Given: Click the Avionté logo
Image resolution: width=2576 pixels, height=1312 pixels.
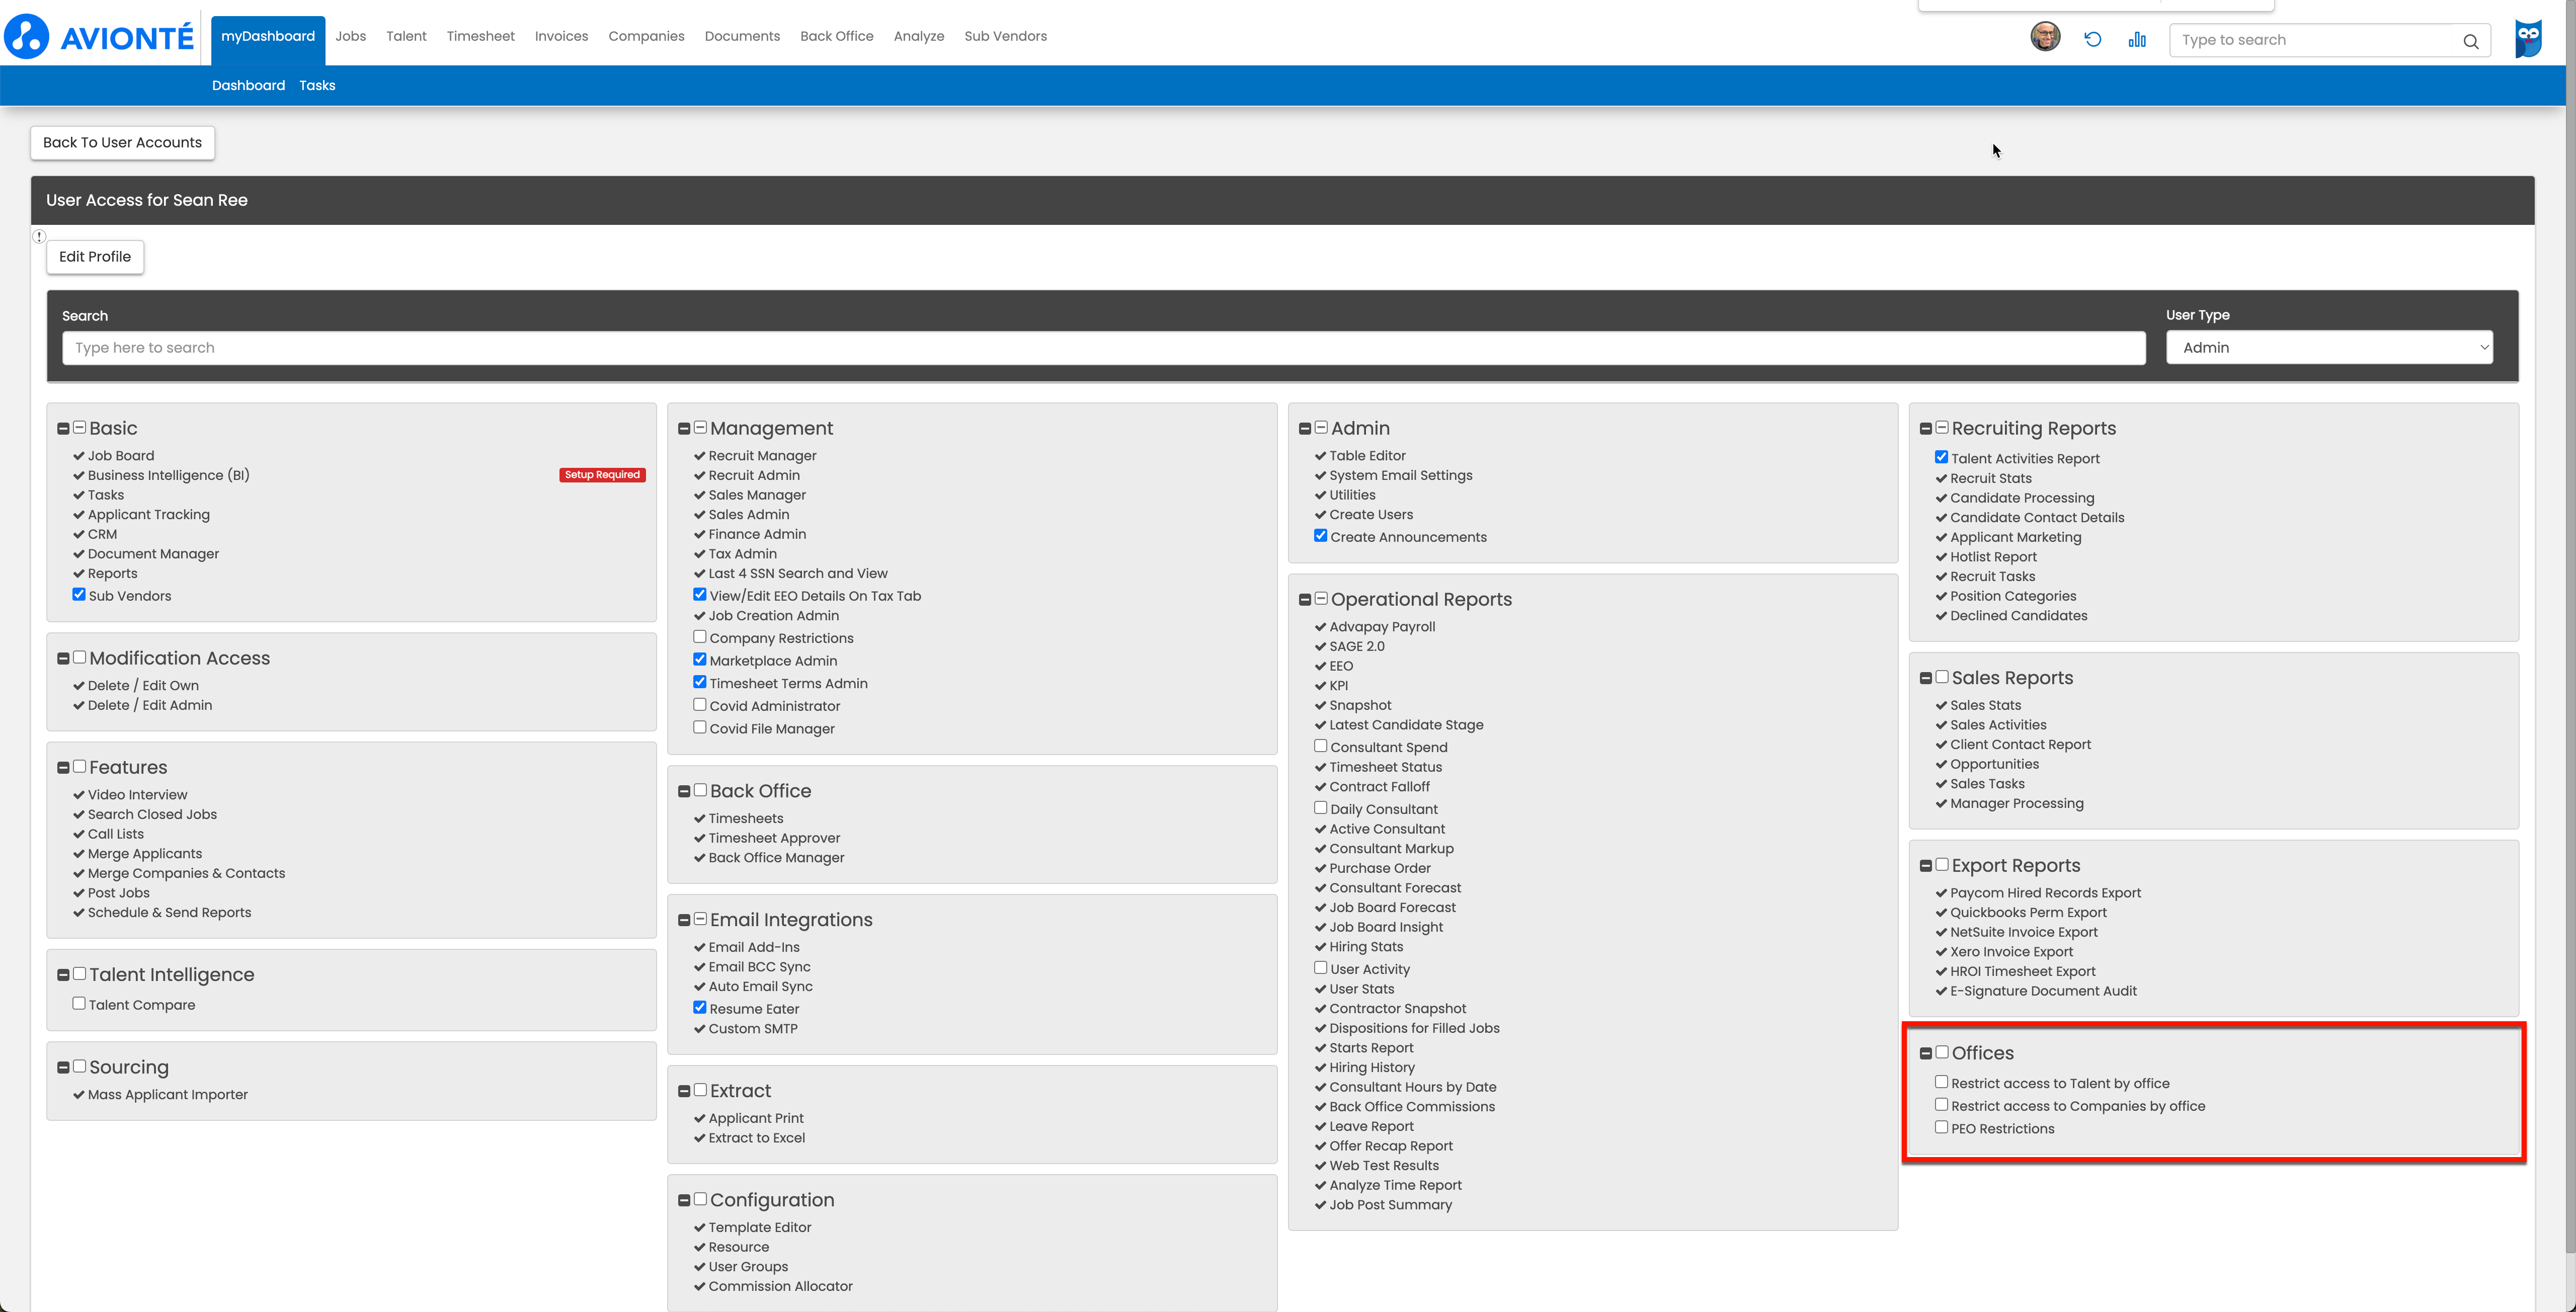Looking at the screenshot, I should tap(99, 37).
